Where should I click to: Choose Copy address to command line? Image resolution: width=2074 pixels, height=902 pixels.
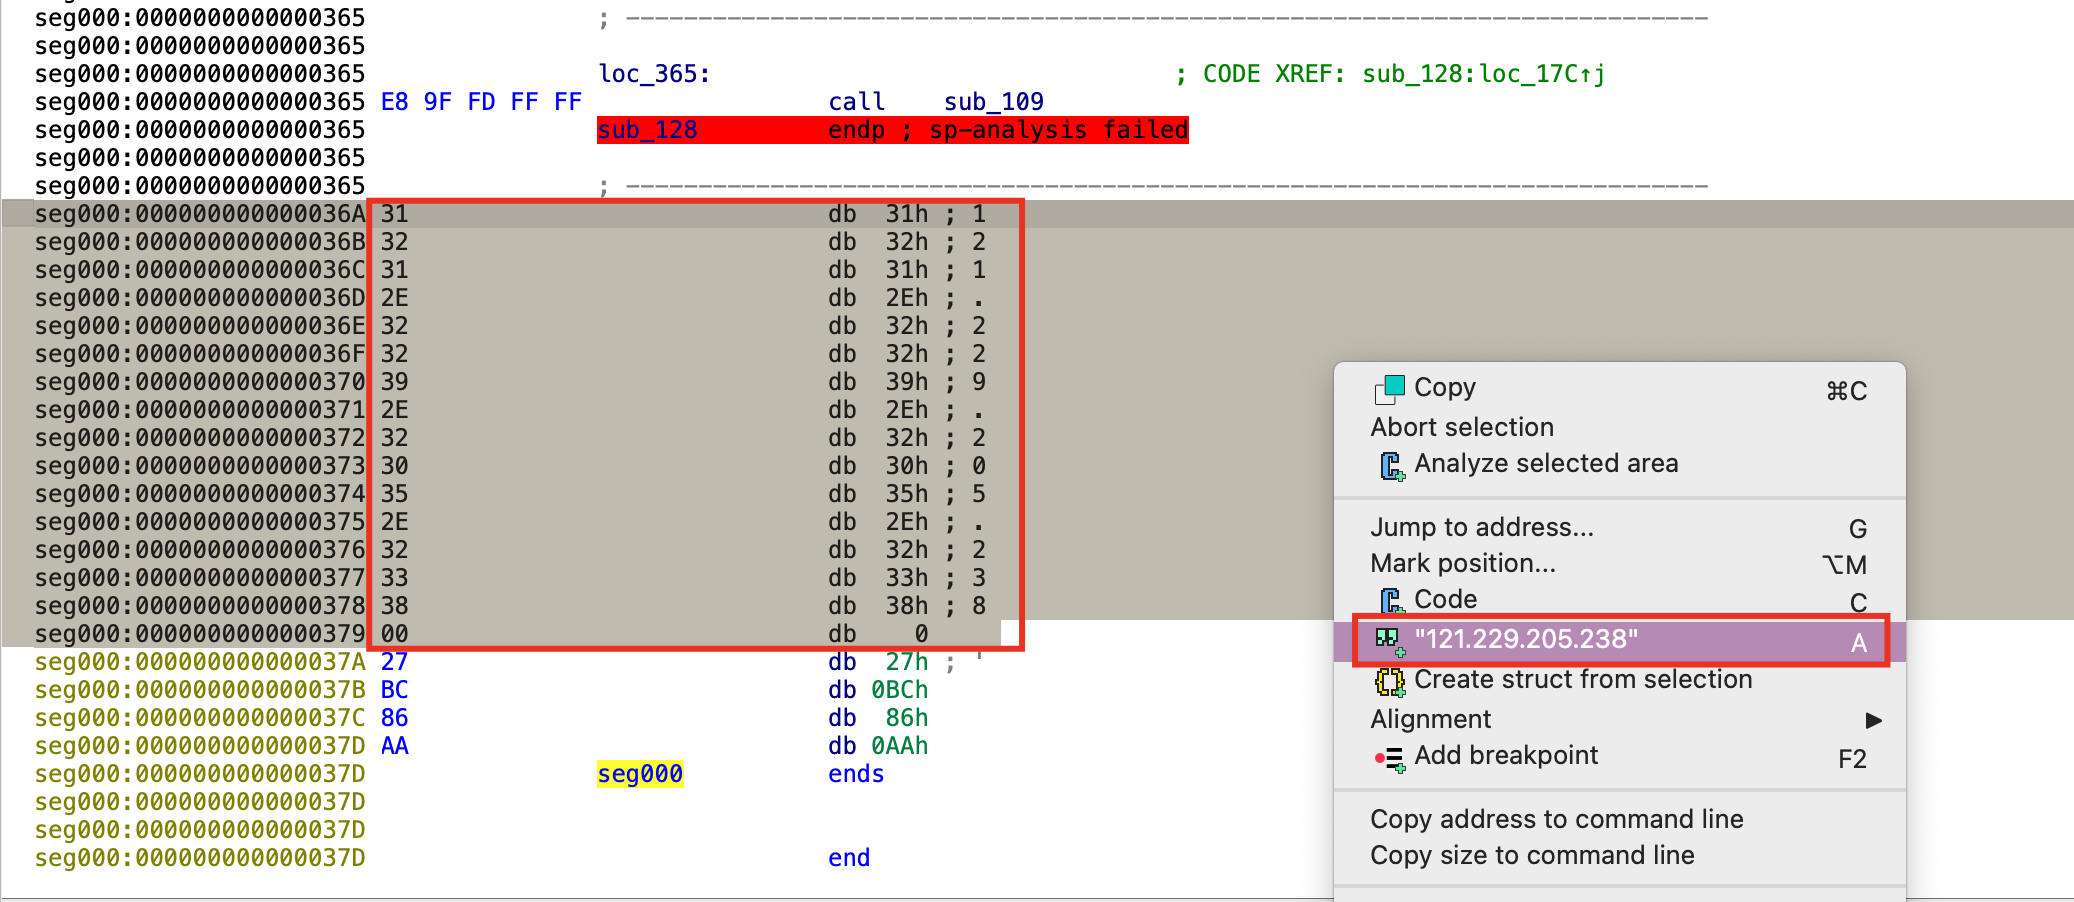coord(1556,819)
